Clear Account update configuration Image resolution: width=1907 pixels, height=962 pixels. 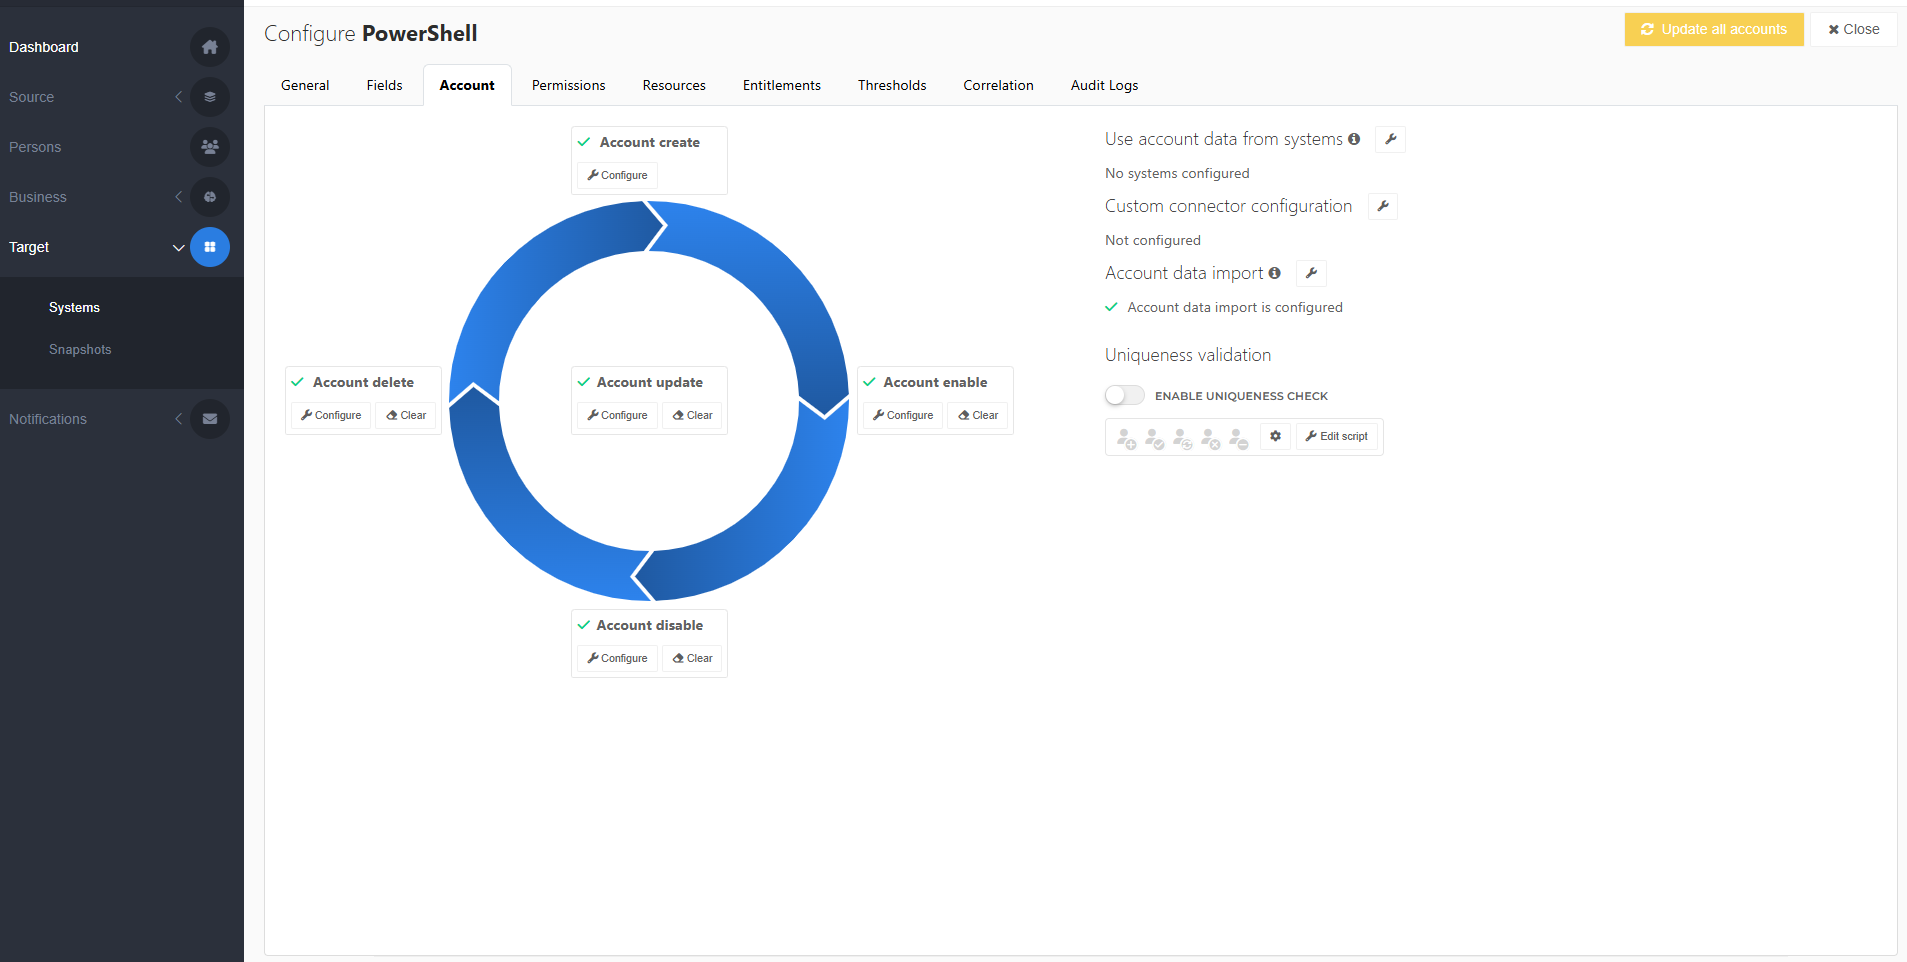tap(692, 415)
